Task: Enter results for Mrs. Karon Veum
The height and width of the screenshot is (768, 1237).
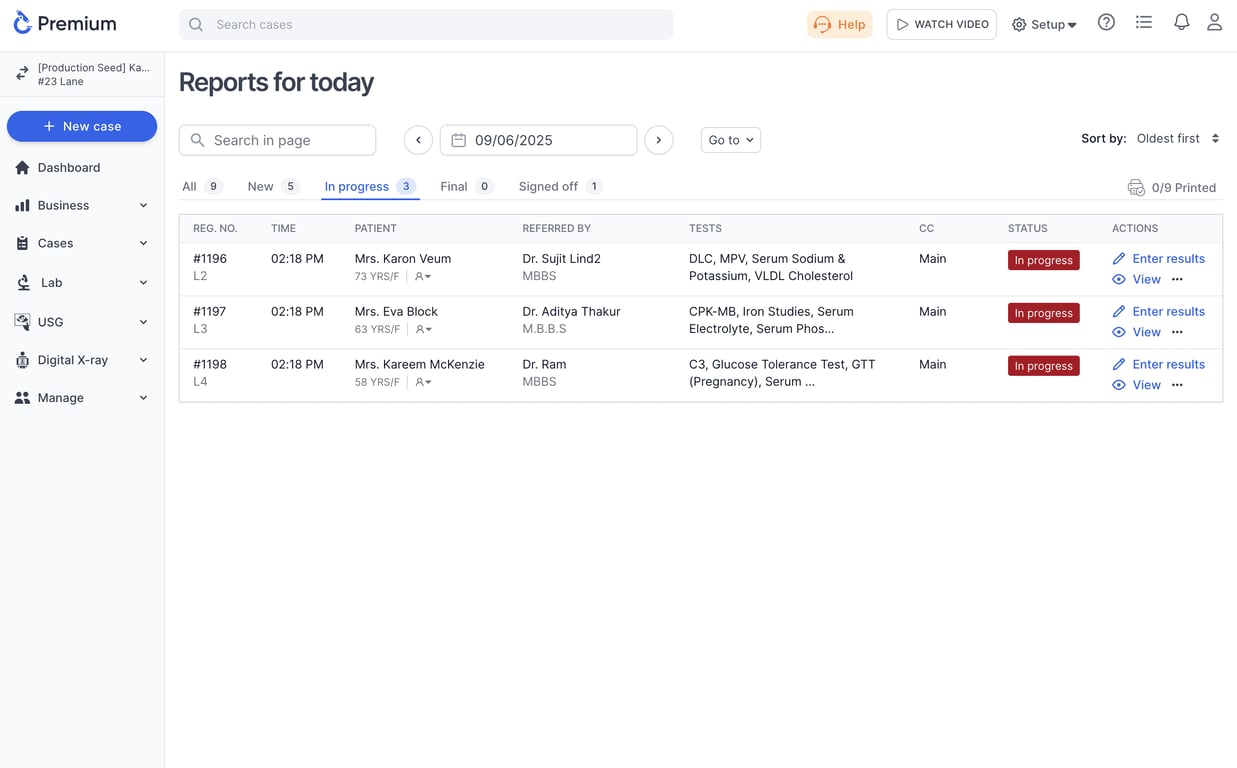Action: click(1167, 259)
